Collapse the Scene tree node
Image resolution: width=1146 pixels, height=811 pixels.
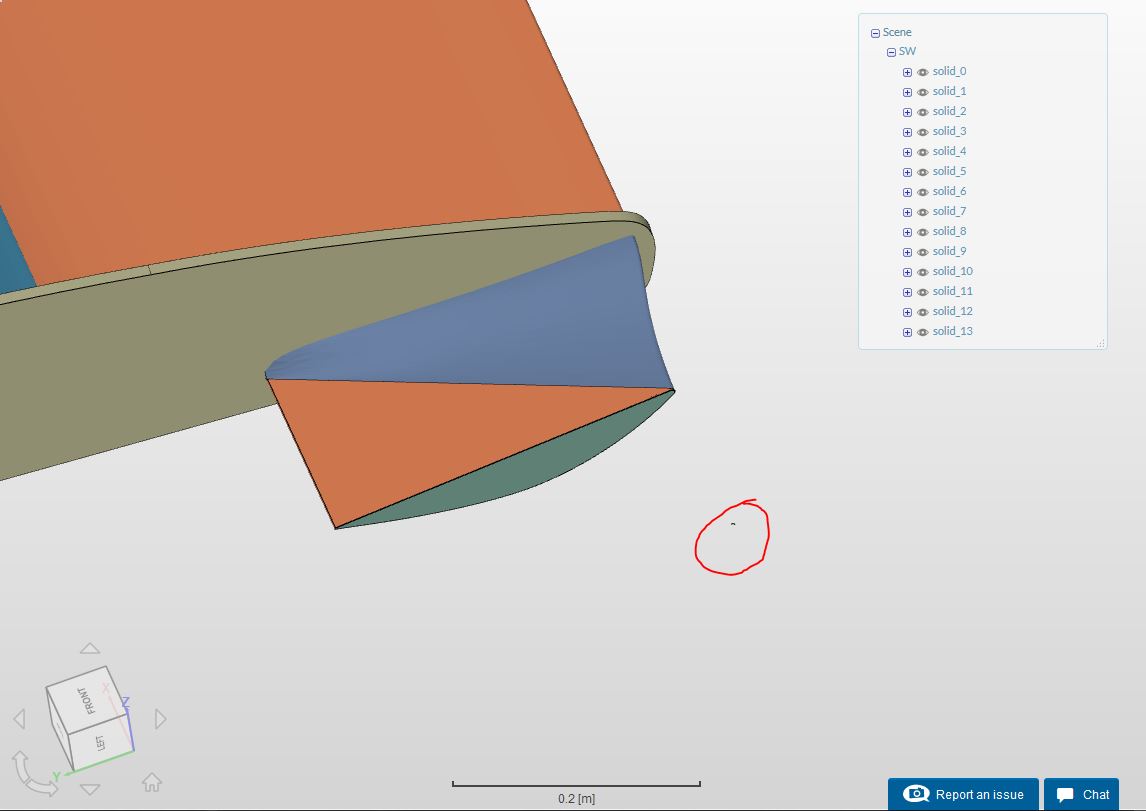click(x=875, y=33)
